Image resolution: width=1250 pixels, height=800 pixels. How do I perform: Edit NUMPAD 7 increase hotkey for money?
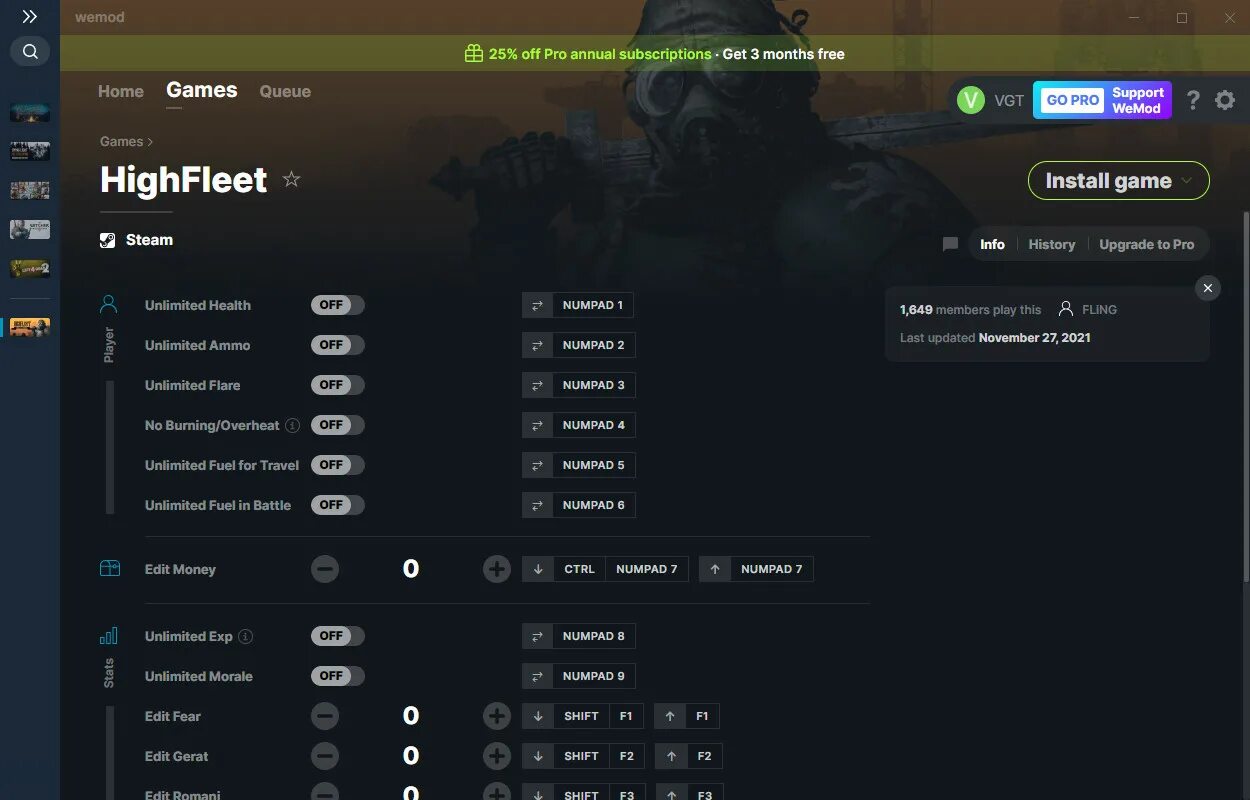tap(756, 569)
